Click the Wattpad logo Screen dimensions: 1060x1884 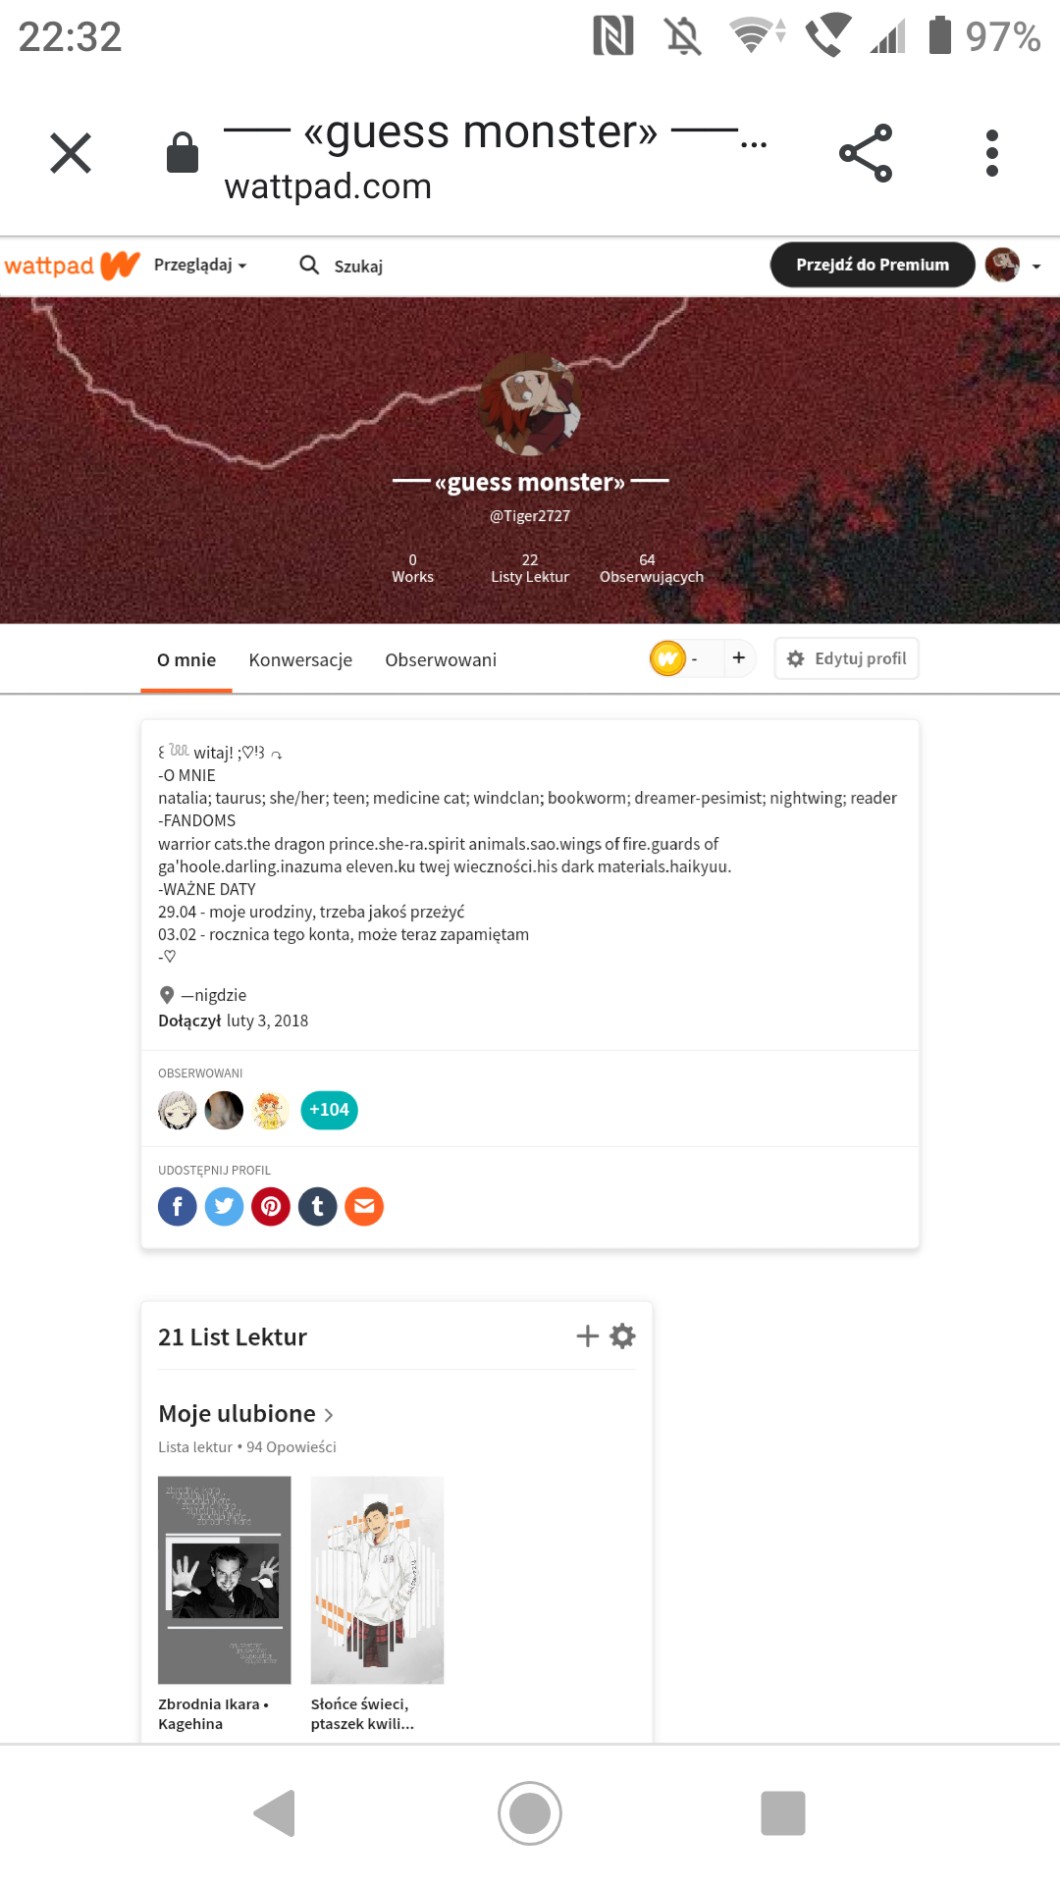[72, 265]
